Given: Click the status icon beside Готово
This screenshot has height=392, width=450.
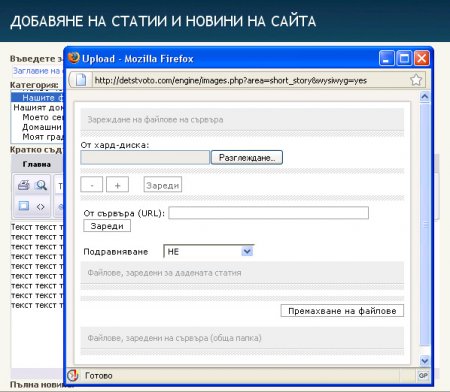Looking at the screenshot, I should click(x=73, y=375).
